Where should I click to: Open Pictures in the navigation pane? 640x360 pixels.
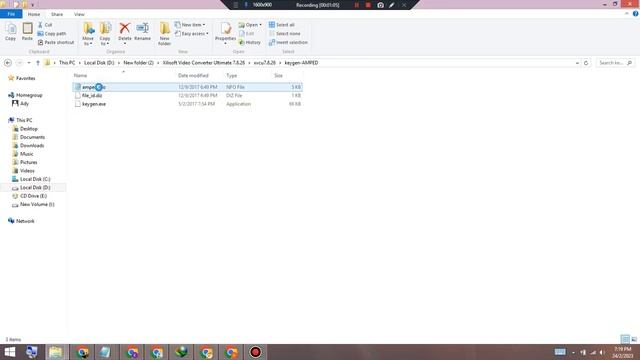pyautogui.click(x=28, y=162)
